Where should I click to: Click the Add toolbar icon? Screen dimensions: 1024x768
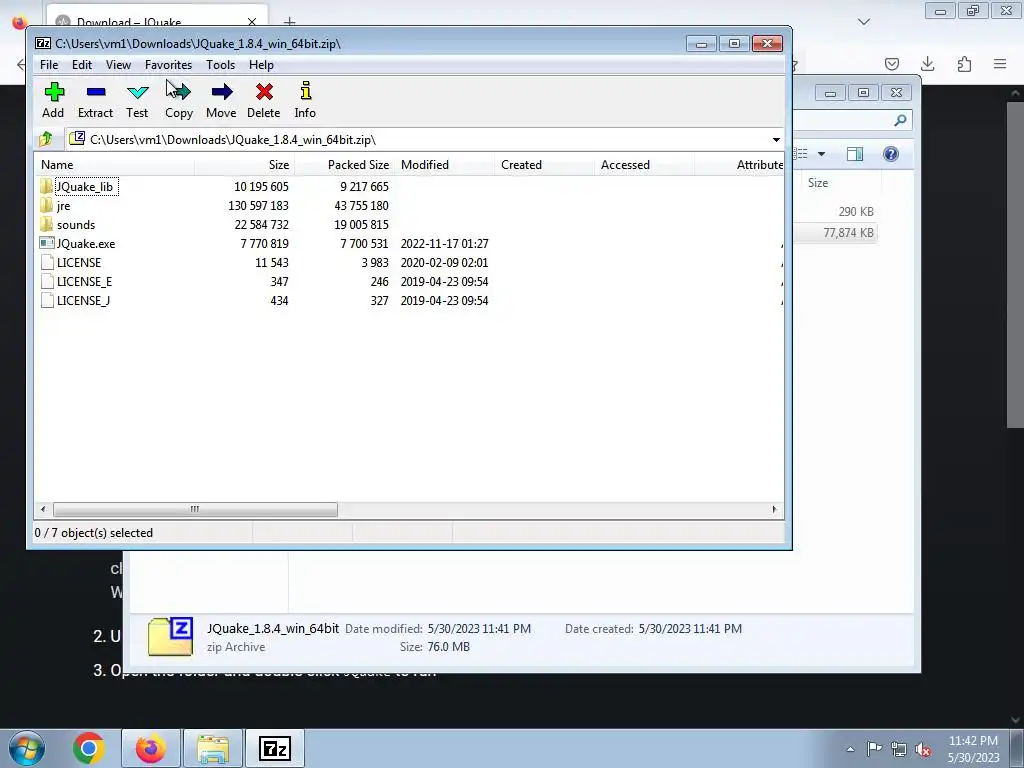pos(54,92)
